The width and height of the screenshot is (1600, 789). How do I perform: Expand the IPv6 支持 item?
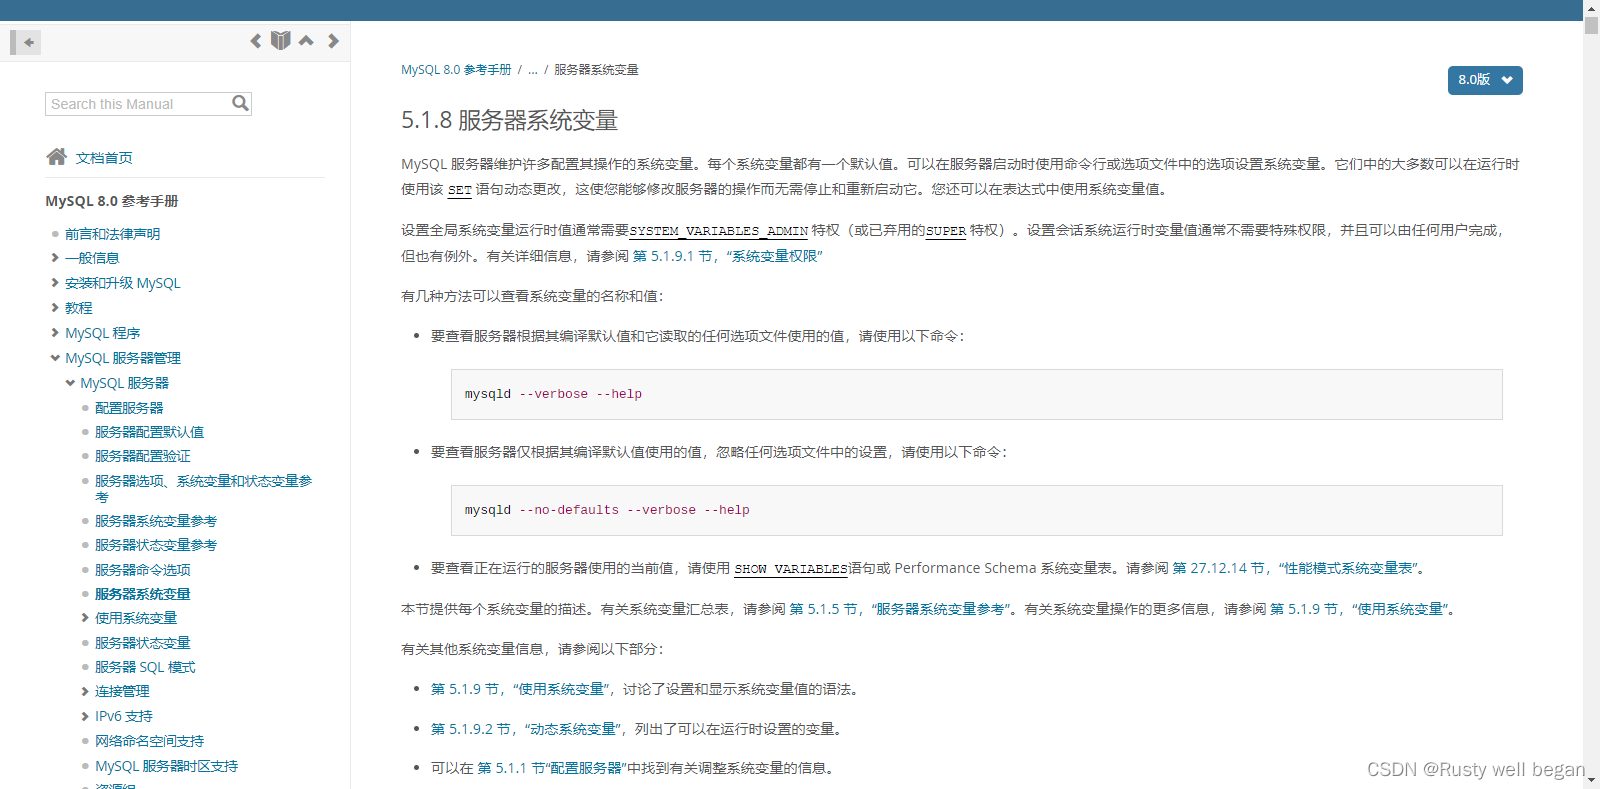(x=85, y=716)
